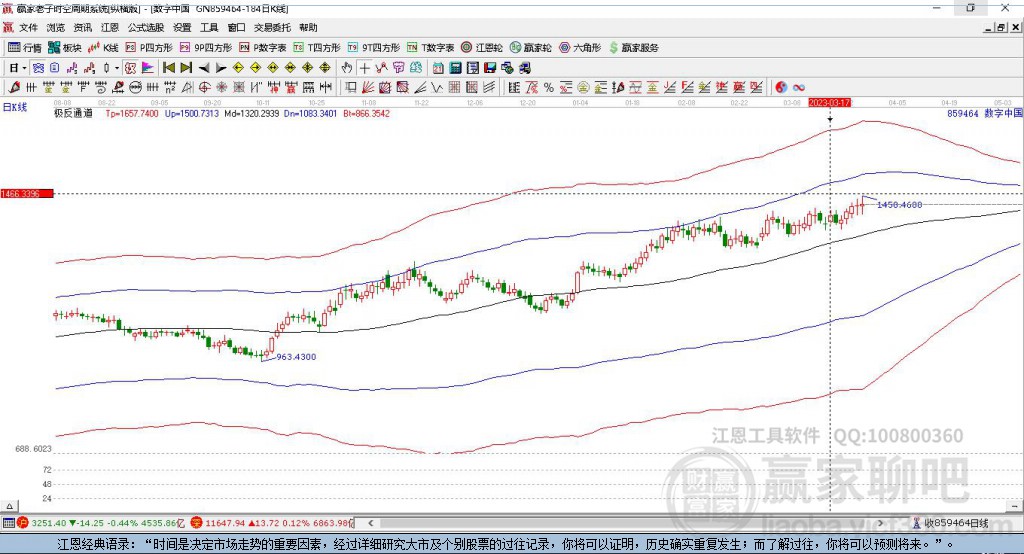Click the highlighted date marker 2023-03-17
The width and height of the screenshot is (1024, 554).
click(829, 103)
